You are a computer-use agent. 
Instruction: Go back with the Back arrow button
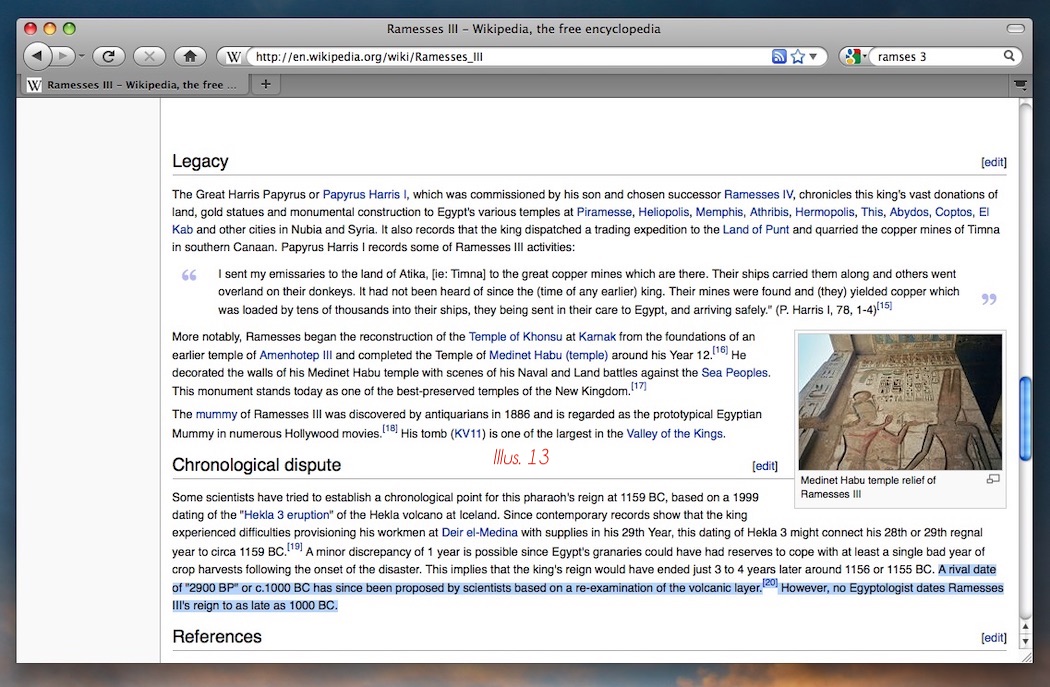[x=38, y=56]
